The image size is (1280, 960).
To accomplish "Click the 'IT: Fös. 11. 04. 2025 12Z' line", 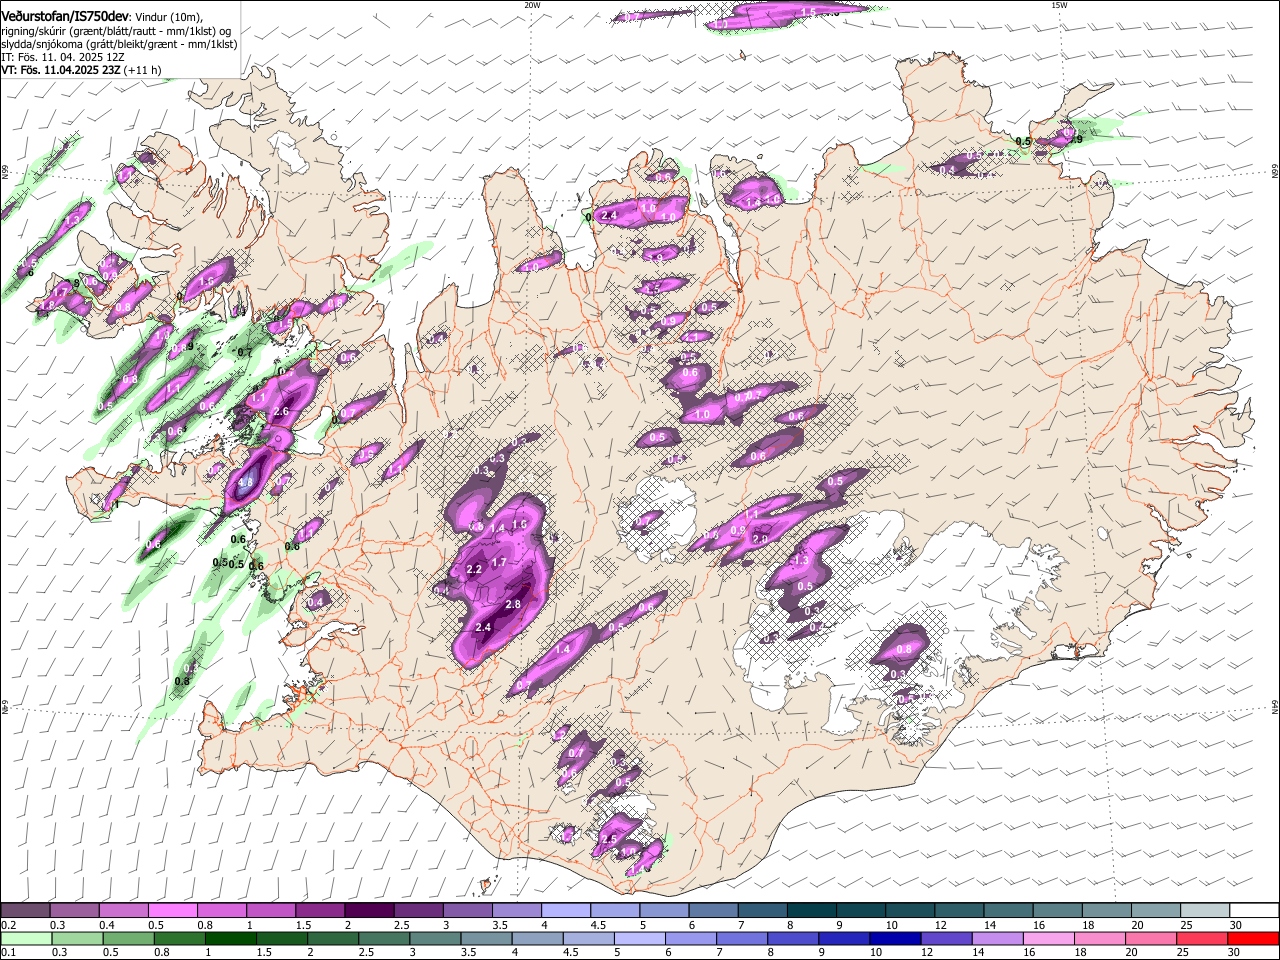I will point(62,57).
